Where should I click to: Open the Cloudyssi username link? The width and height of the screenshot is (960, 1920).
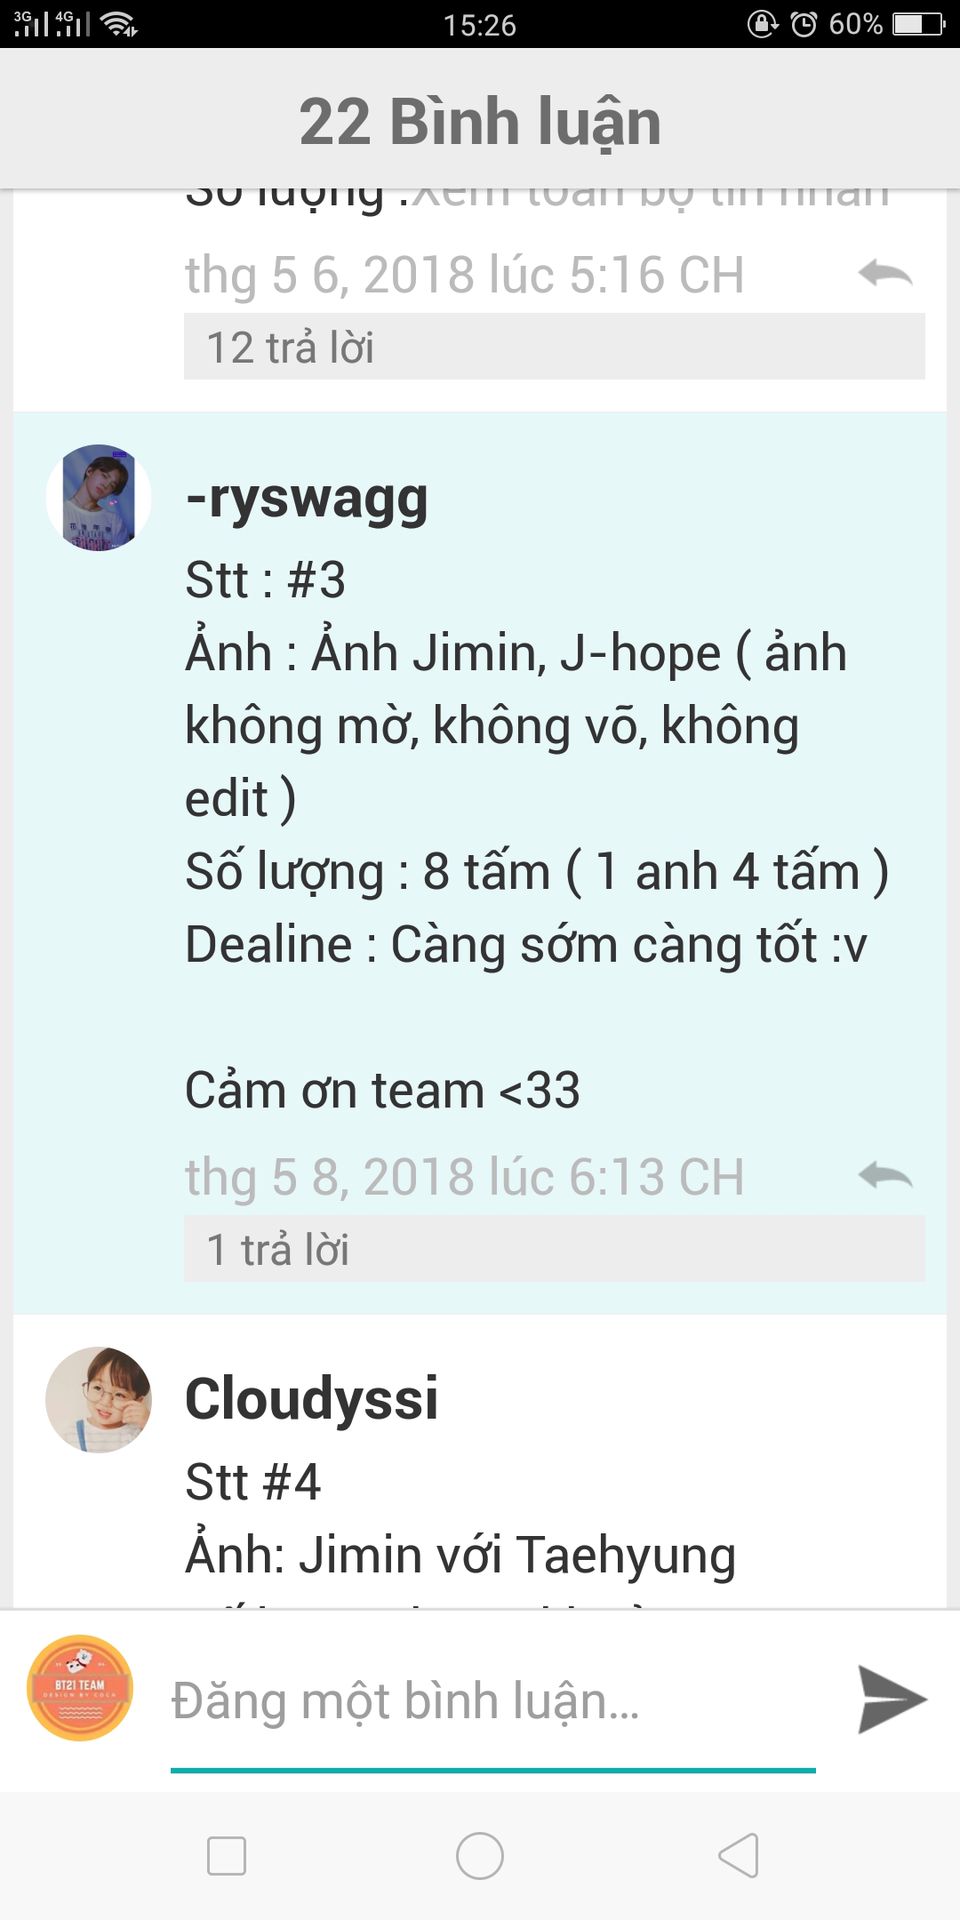(312, 1398)
